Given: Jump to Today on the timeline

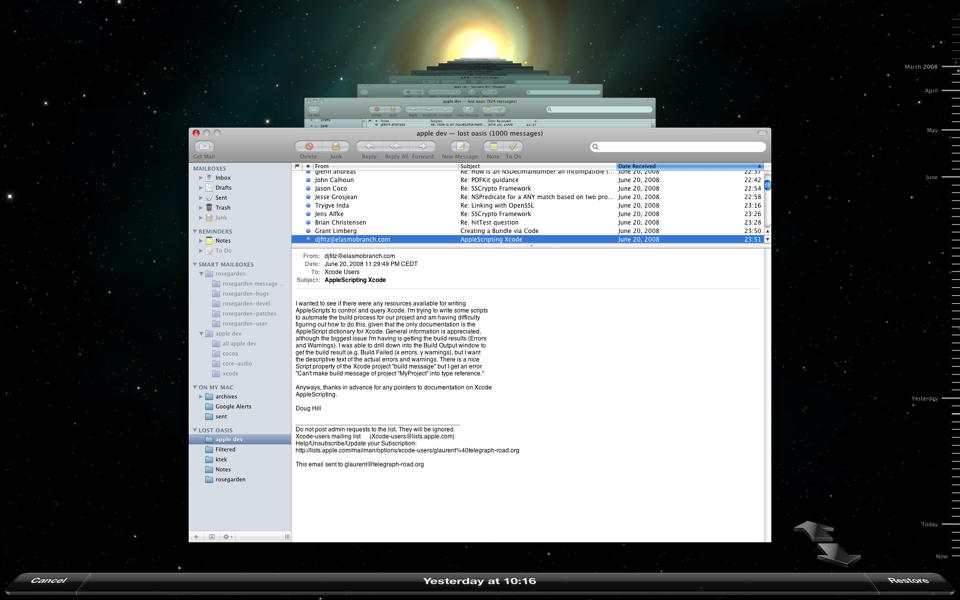Looking at the screenshot, I should [929, 525].
